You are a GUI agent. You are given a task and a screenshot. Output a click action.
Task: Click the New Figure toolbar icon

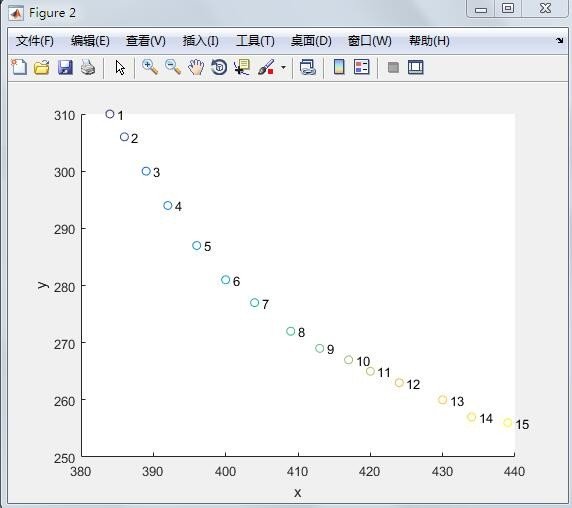pos(19,67)
